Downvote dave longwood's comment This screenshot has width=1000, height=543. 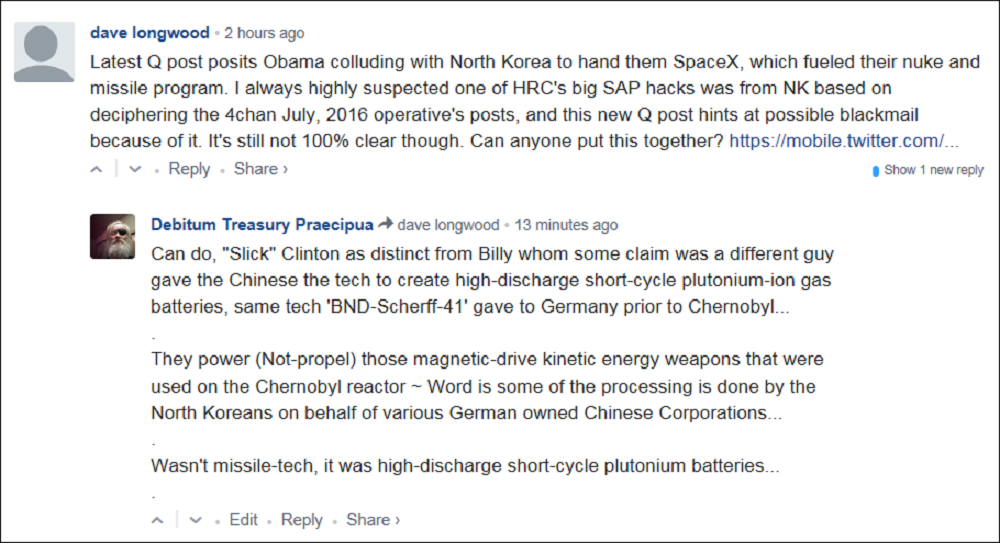pos(136,170)
